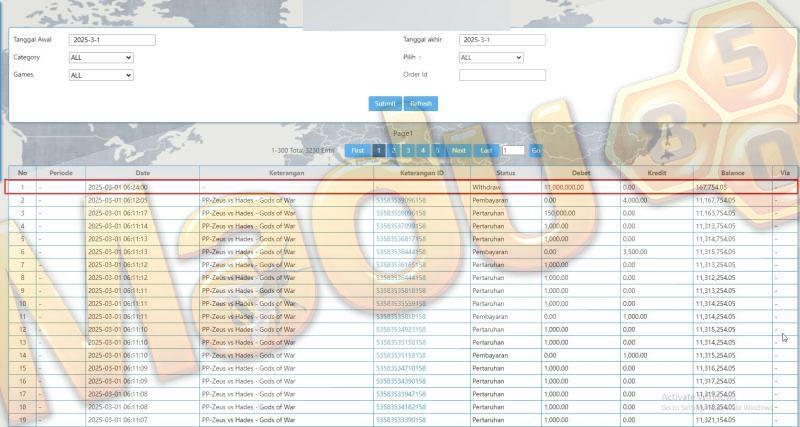Open the Pilih dropdown
The height and width of the screenshot is (427, 800).
point(491,58)
